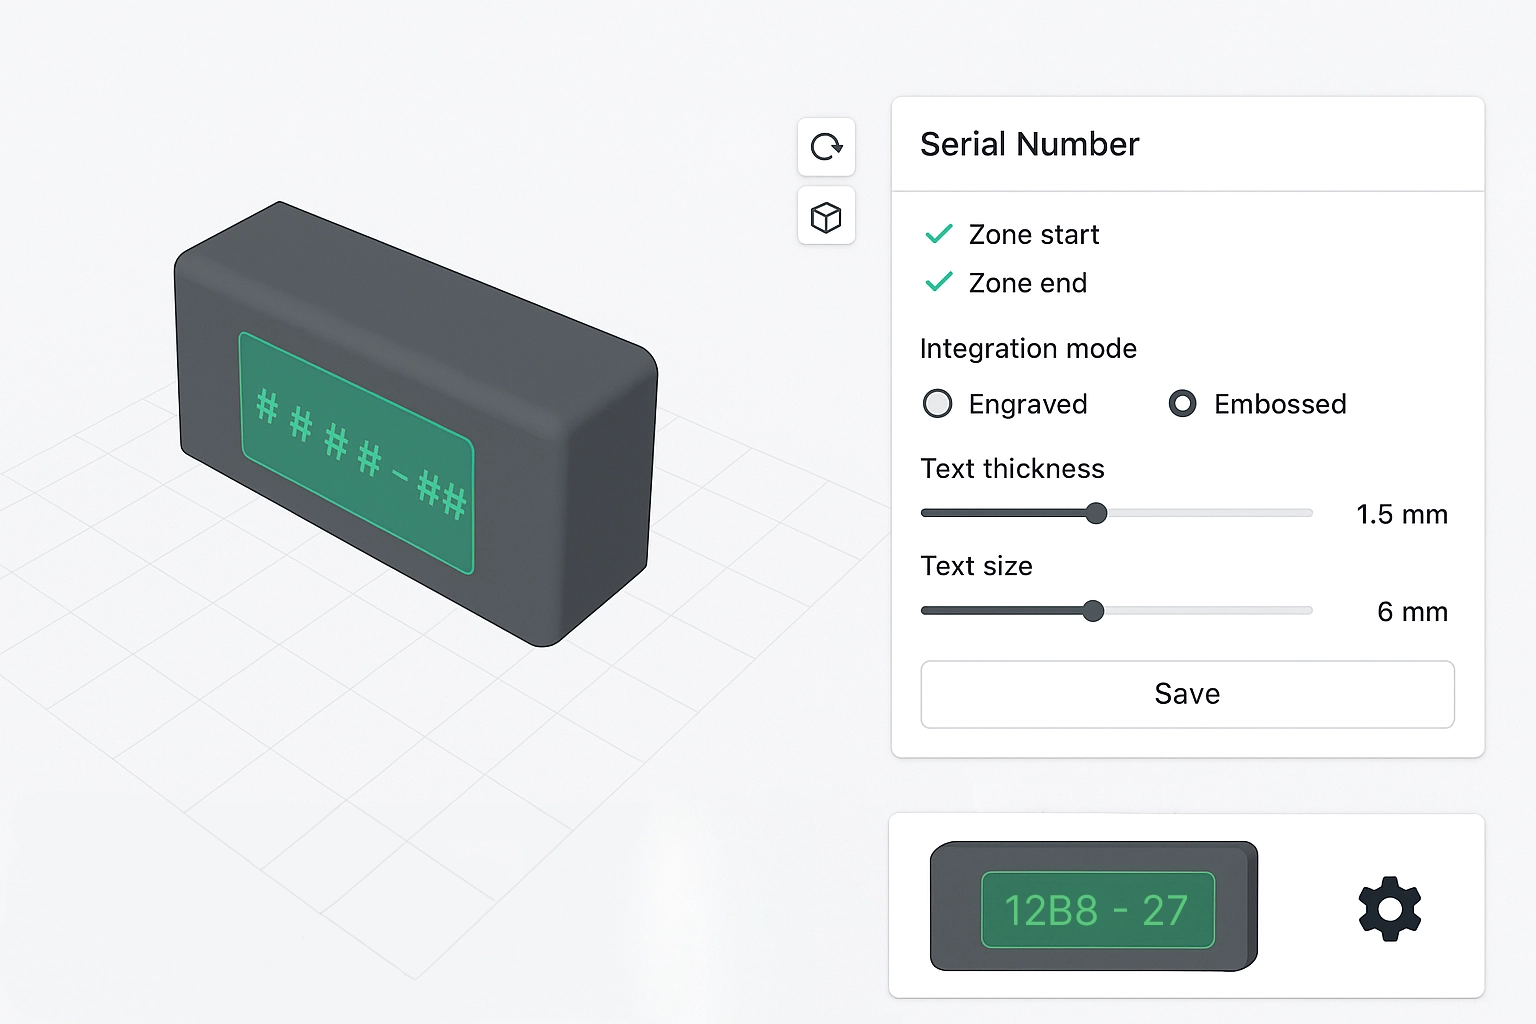Click the 12B8 - 27 preview thumbnail

tap(1095, 908)
